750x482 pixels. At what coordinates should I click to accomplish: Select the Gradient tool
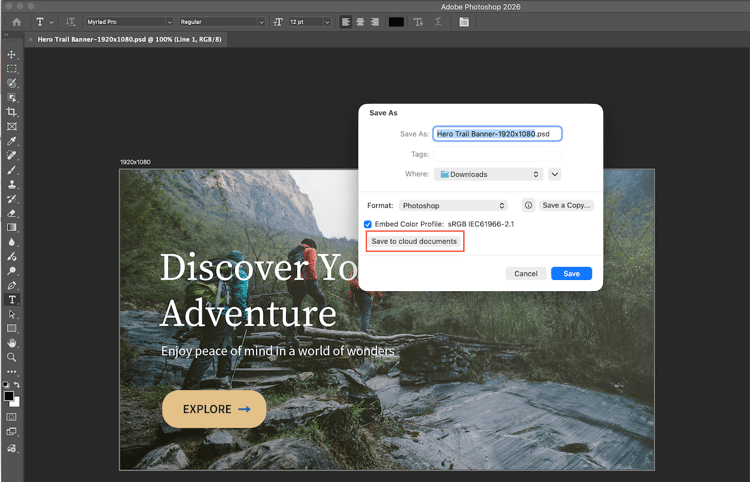point(11,228)
